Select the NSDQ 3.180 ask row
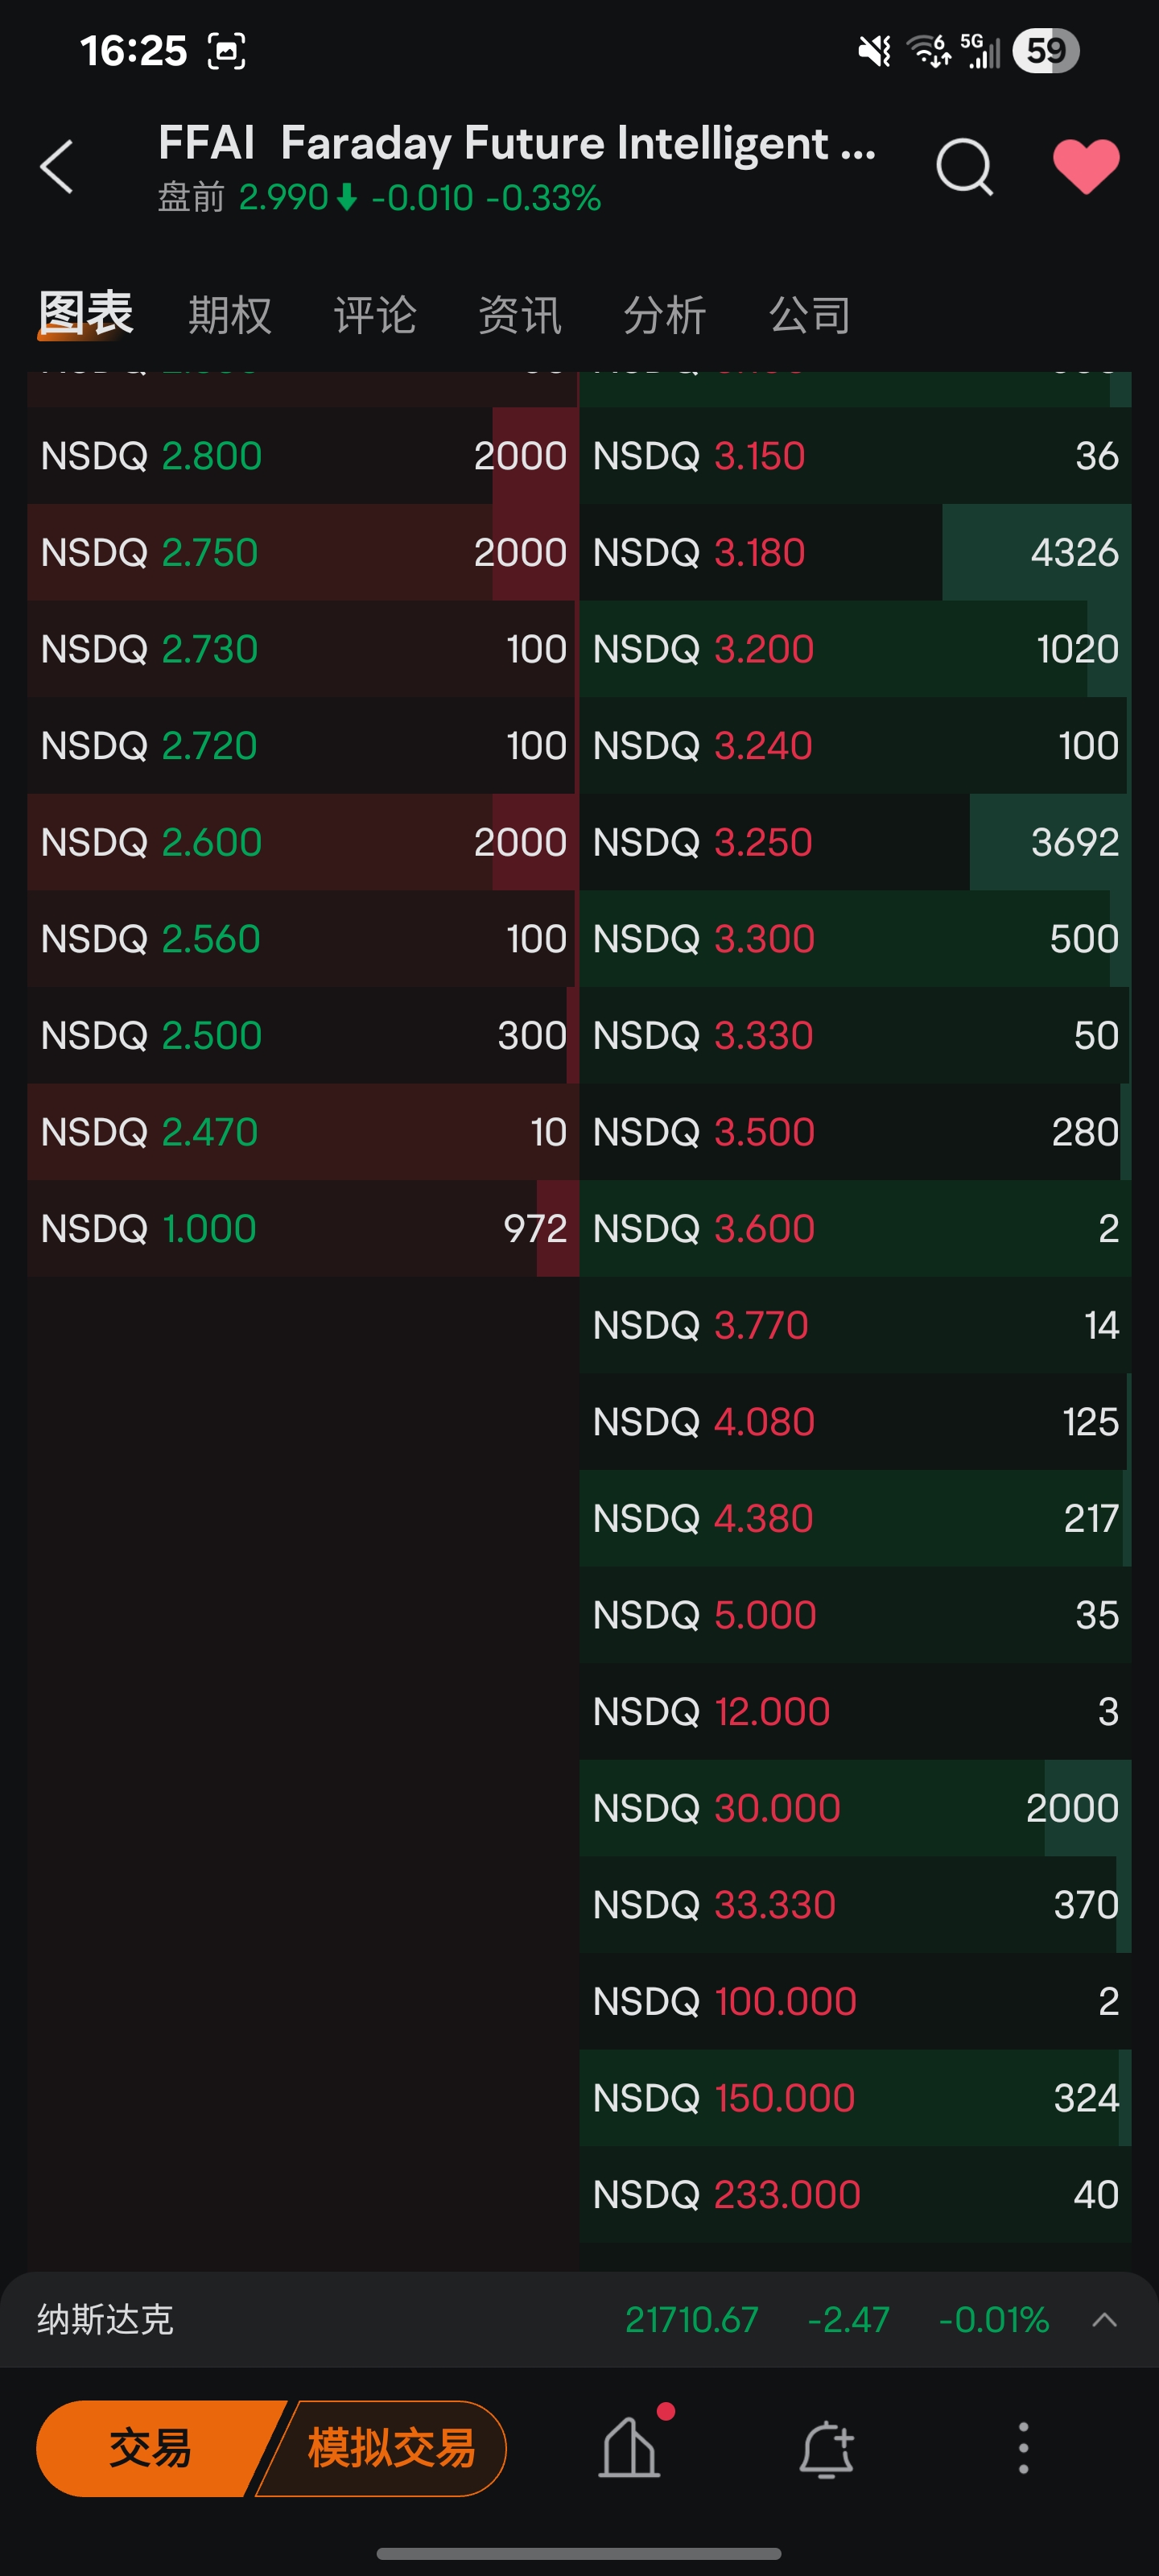 855,552
